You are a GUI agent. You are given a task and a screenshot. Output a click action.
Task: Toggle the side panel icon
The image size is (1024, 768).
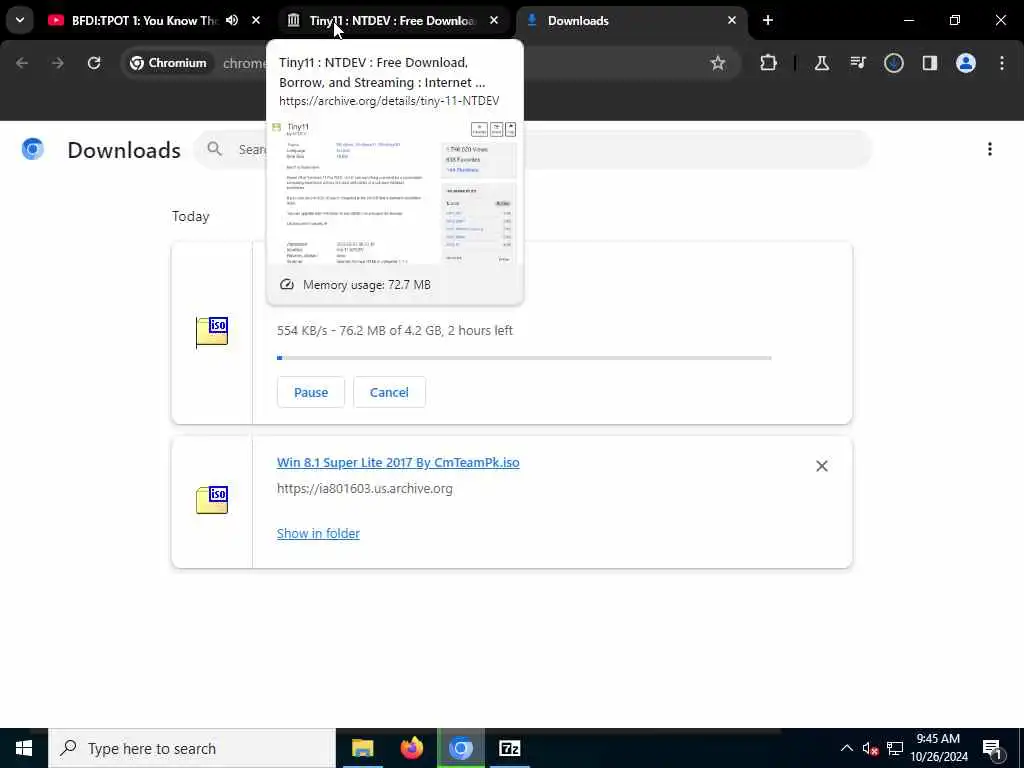(x=930, y=63)
